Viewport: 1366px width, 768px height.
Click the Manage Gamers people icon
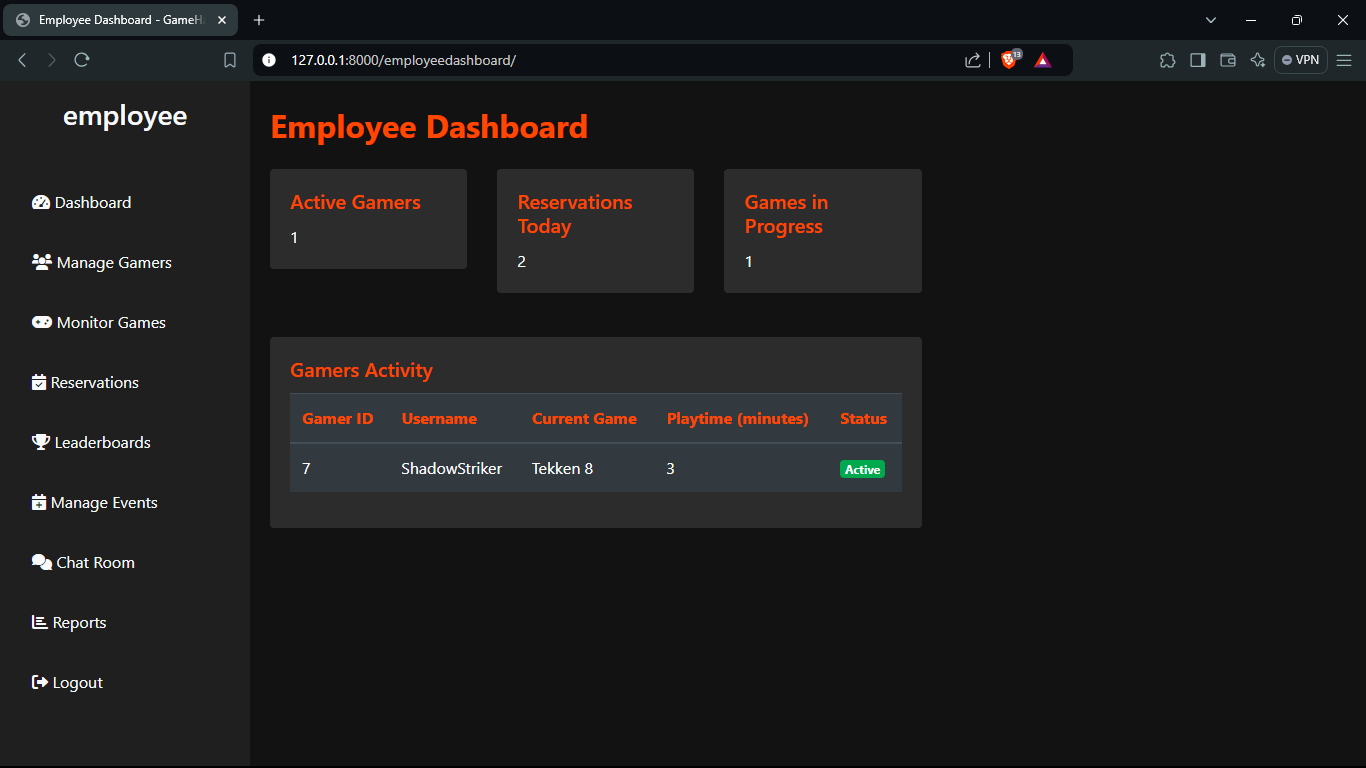point(42,262)
